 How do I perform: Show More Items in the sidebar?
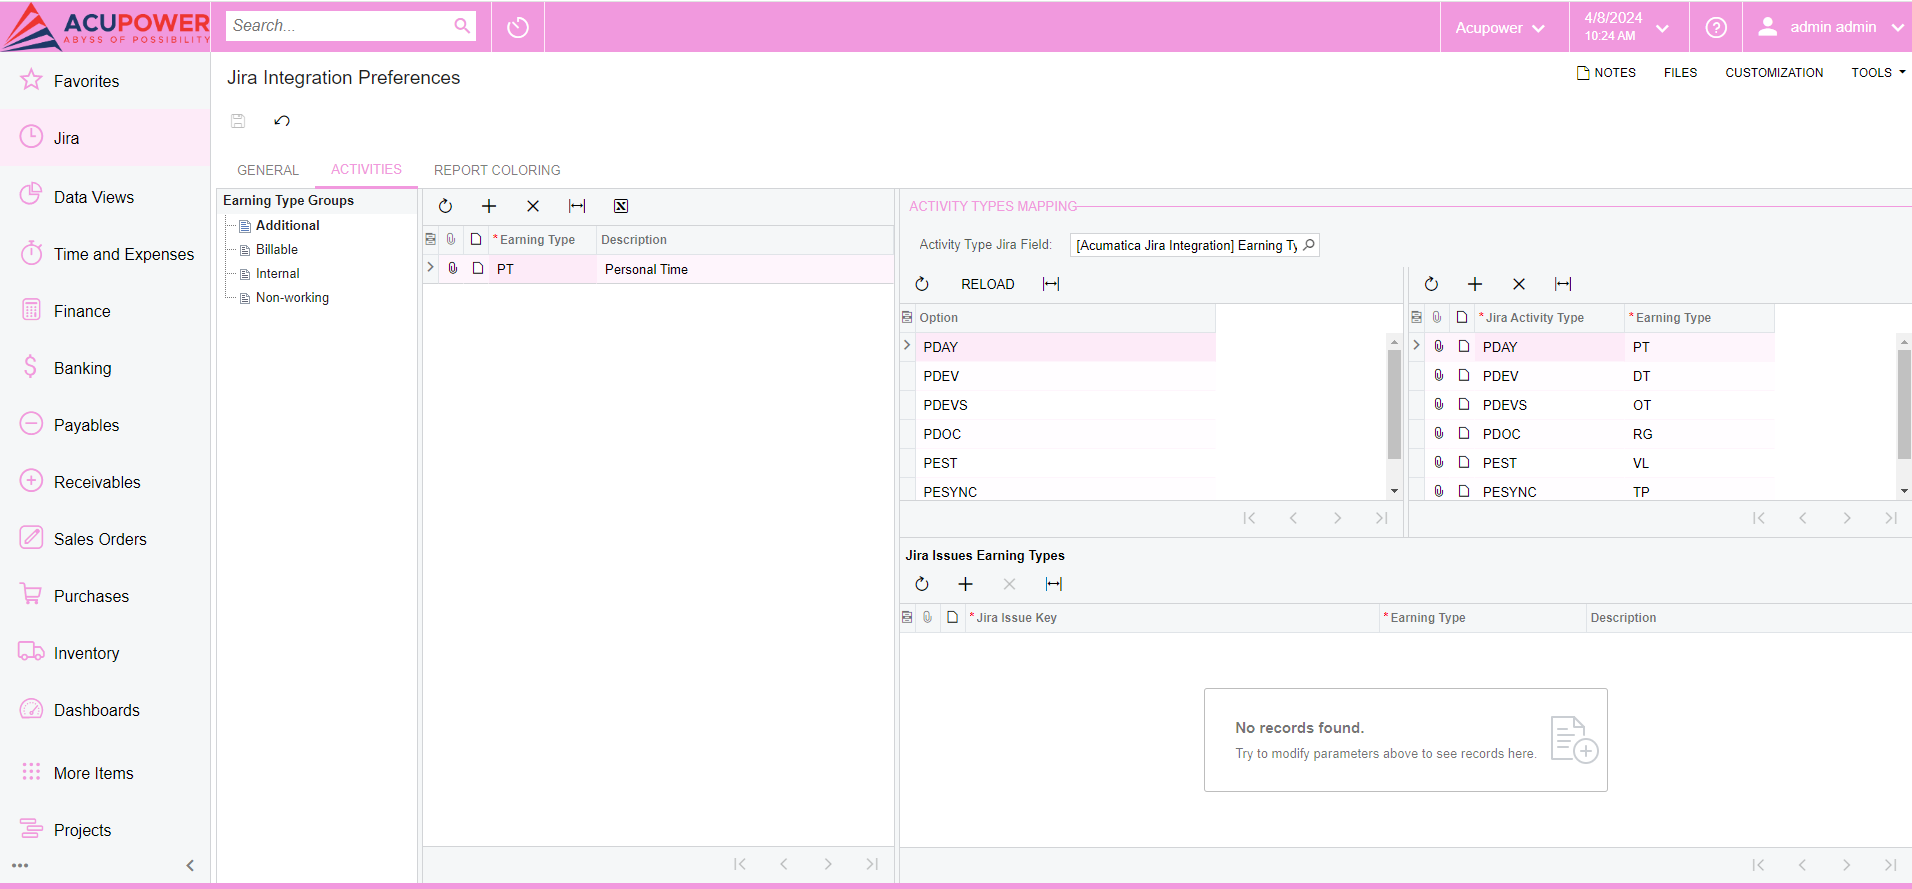(x=105, y=773)
